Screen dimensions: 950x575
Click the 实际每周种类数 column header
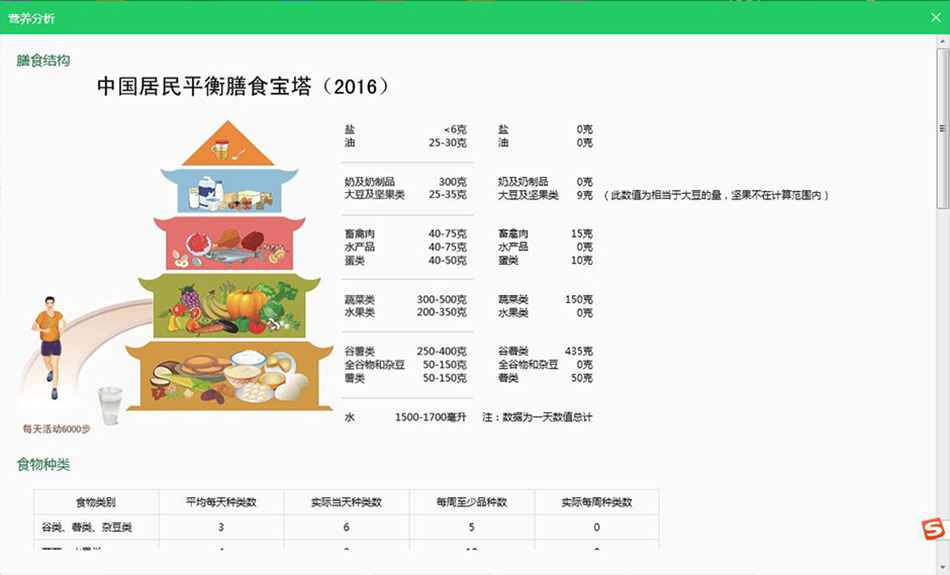click(x=597, y=502)
